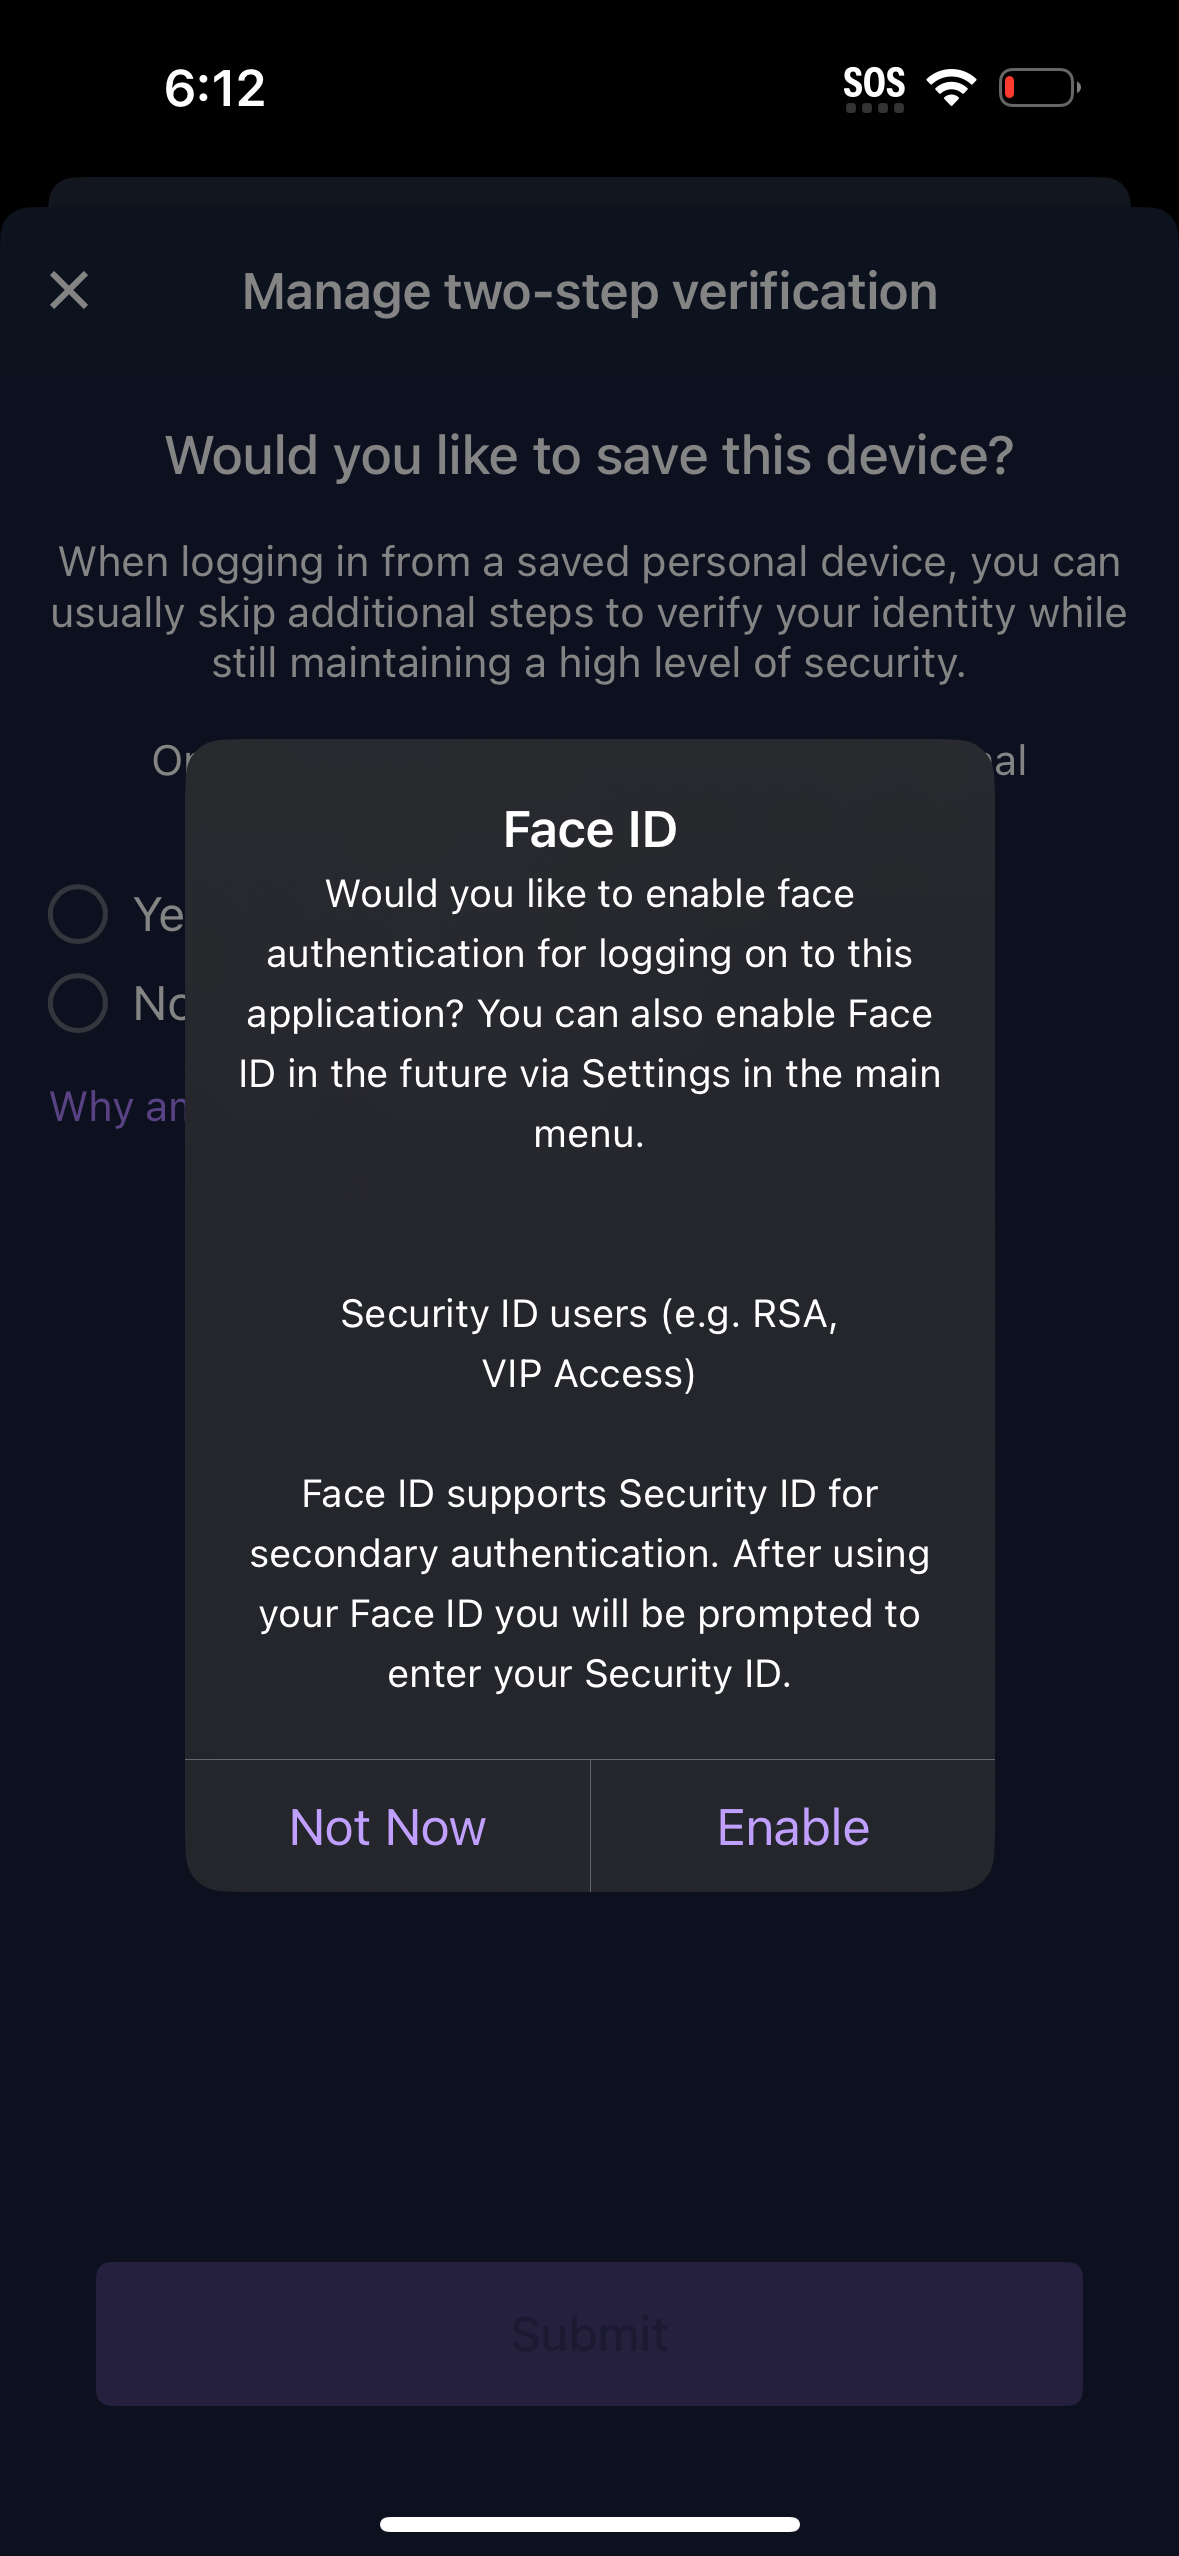Tap the background card edge above the sheet
The height and width of the screenshot is (2556, 1179).
(x=590, y=191)
